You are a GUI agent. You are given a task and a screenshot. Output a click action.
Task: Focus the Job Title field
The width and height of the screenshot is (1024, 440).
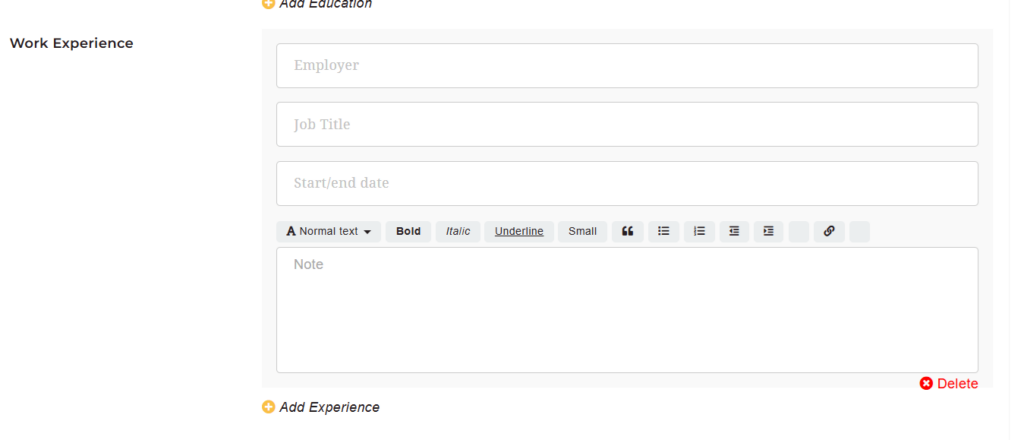627,125
